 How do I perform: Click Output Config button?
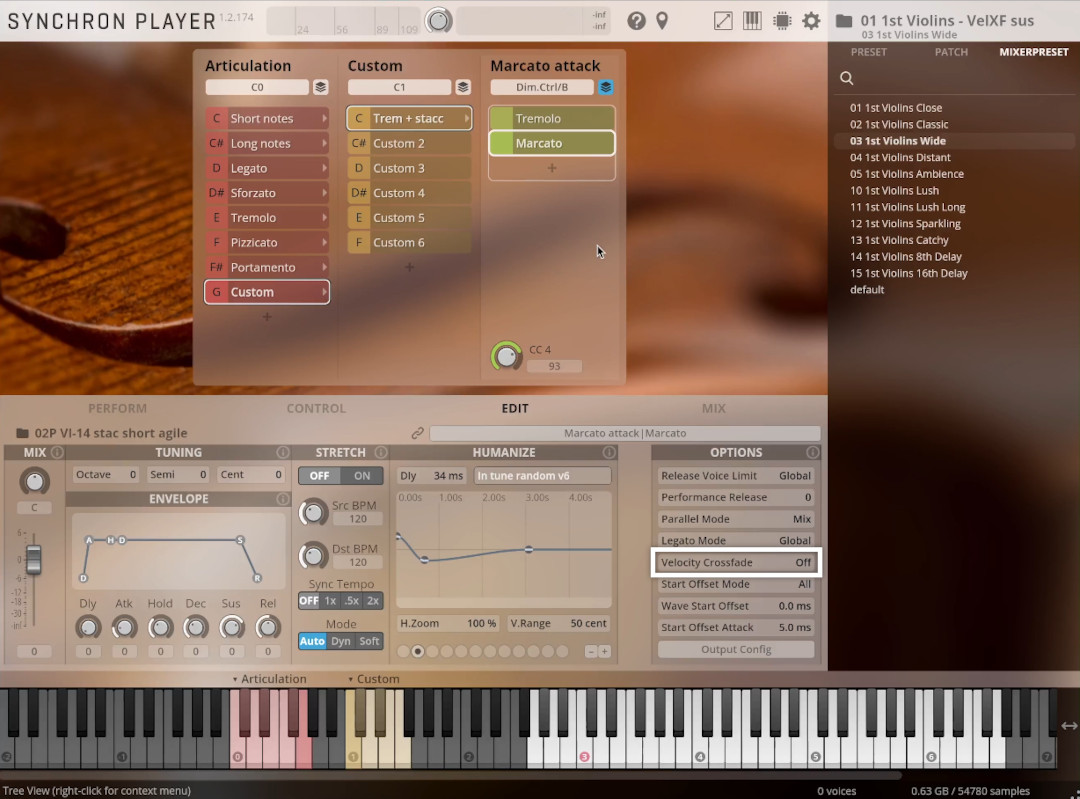(x=736, y=650)
